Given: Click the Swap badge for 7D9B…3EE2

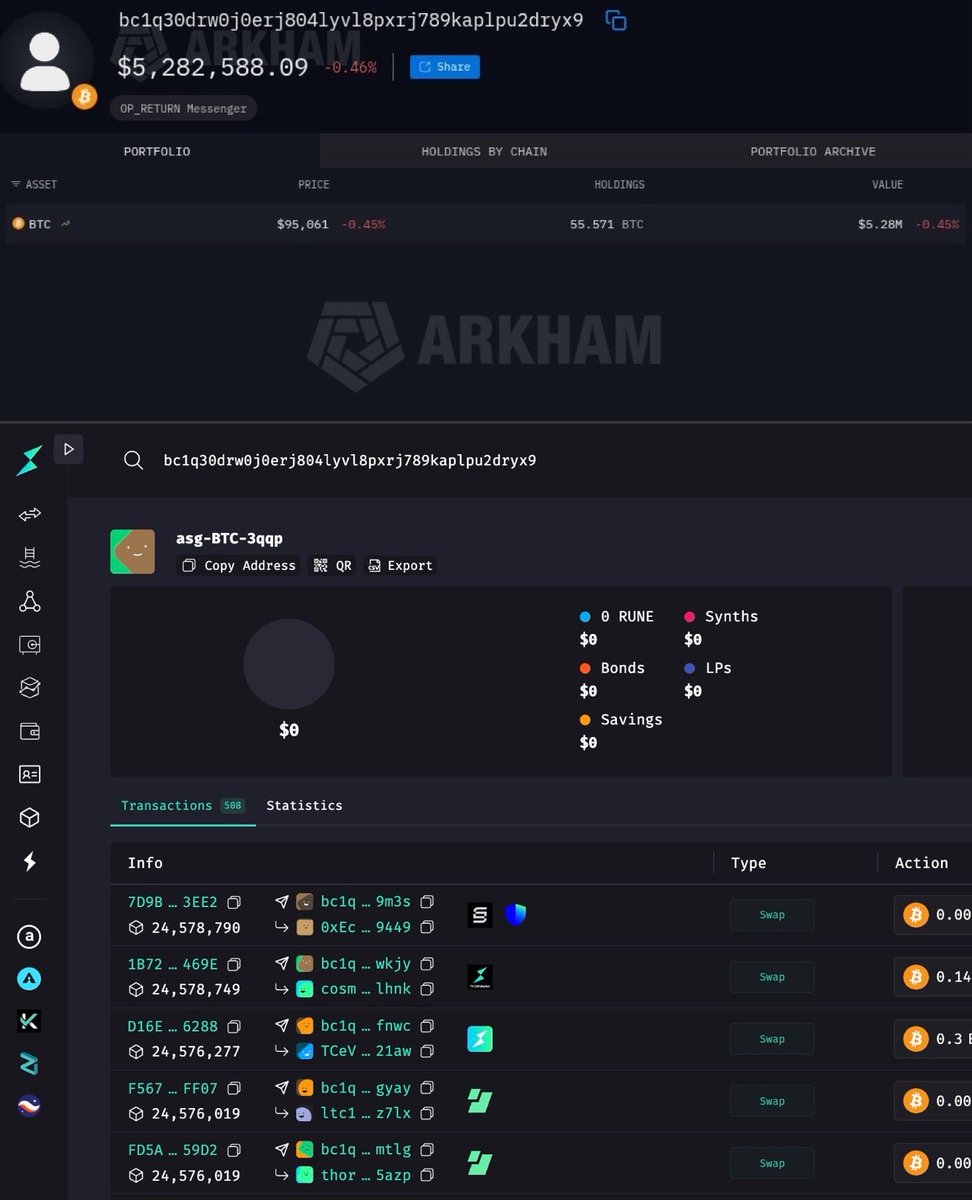Looking at the screenshot, I should (772, 915).
